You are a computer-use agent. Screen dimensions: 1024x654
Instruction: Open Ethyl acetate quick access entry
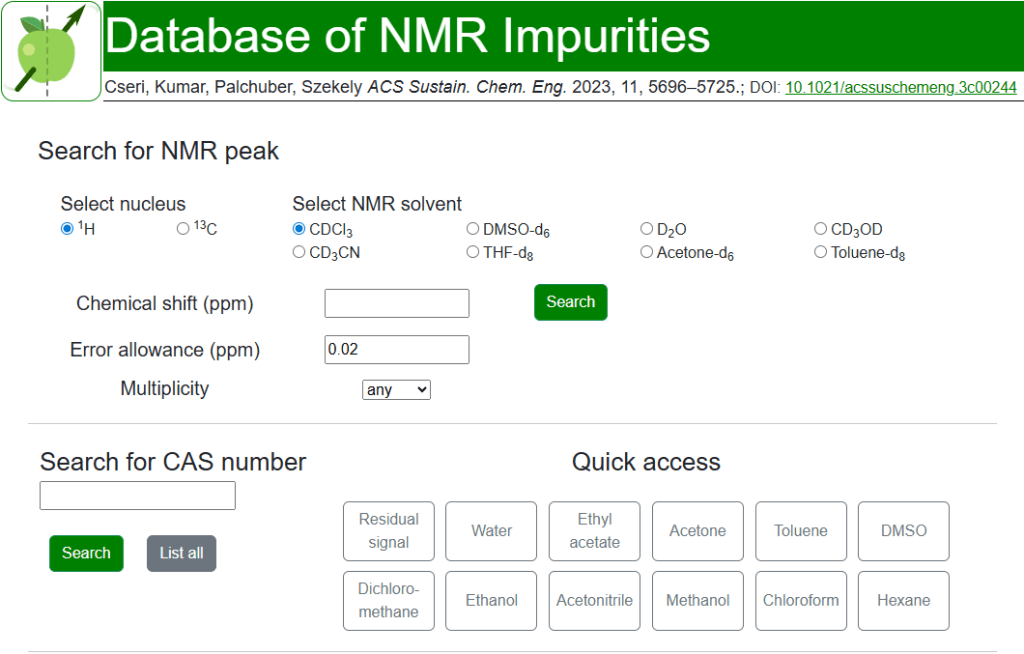coord(595,531)
